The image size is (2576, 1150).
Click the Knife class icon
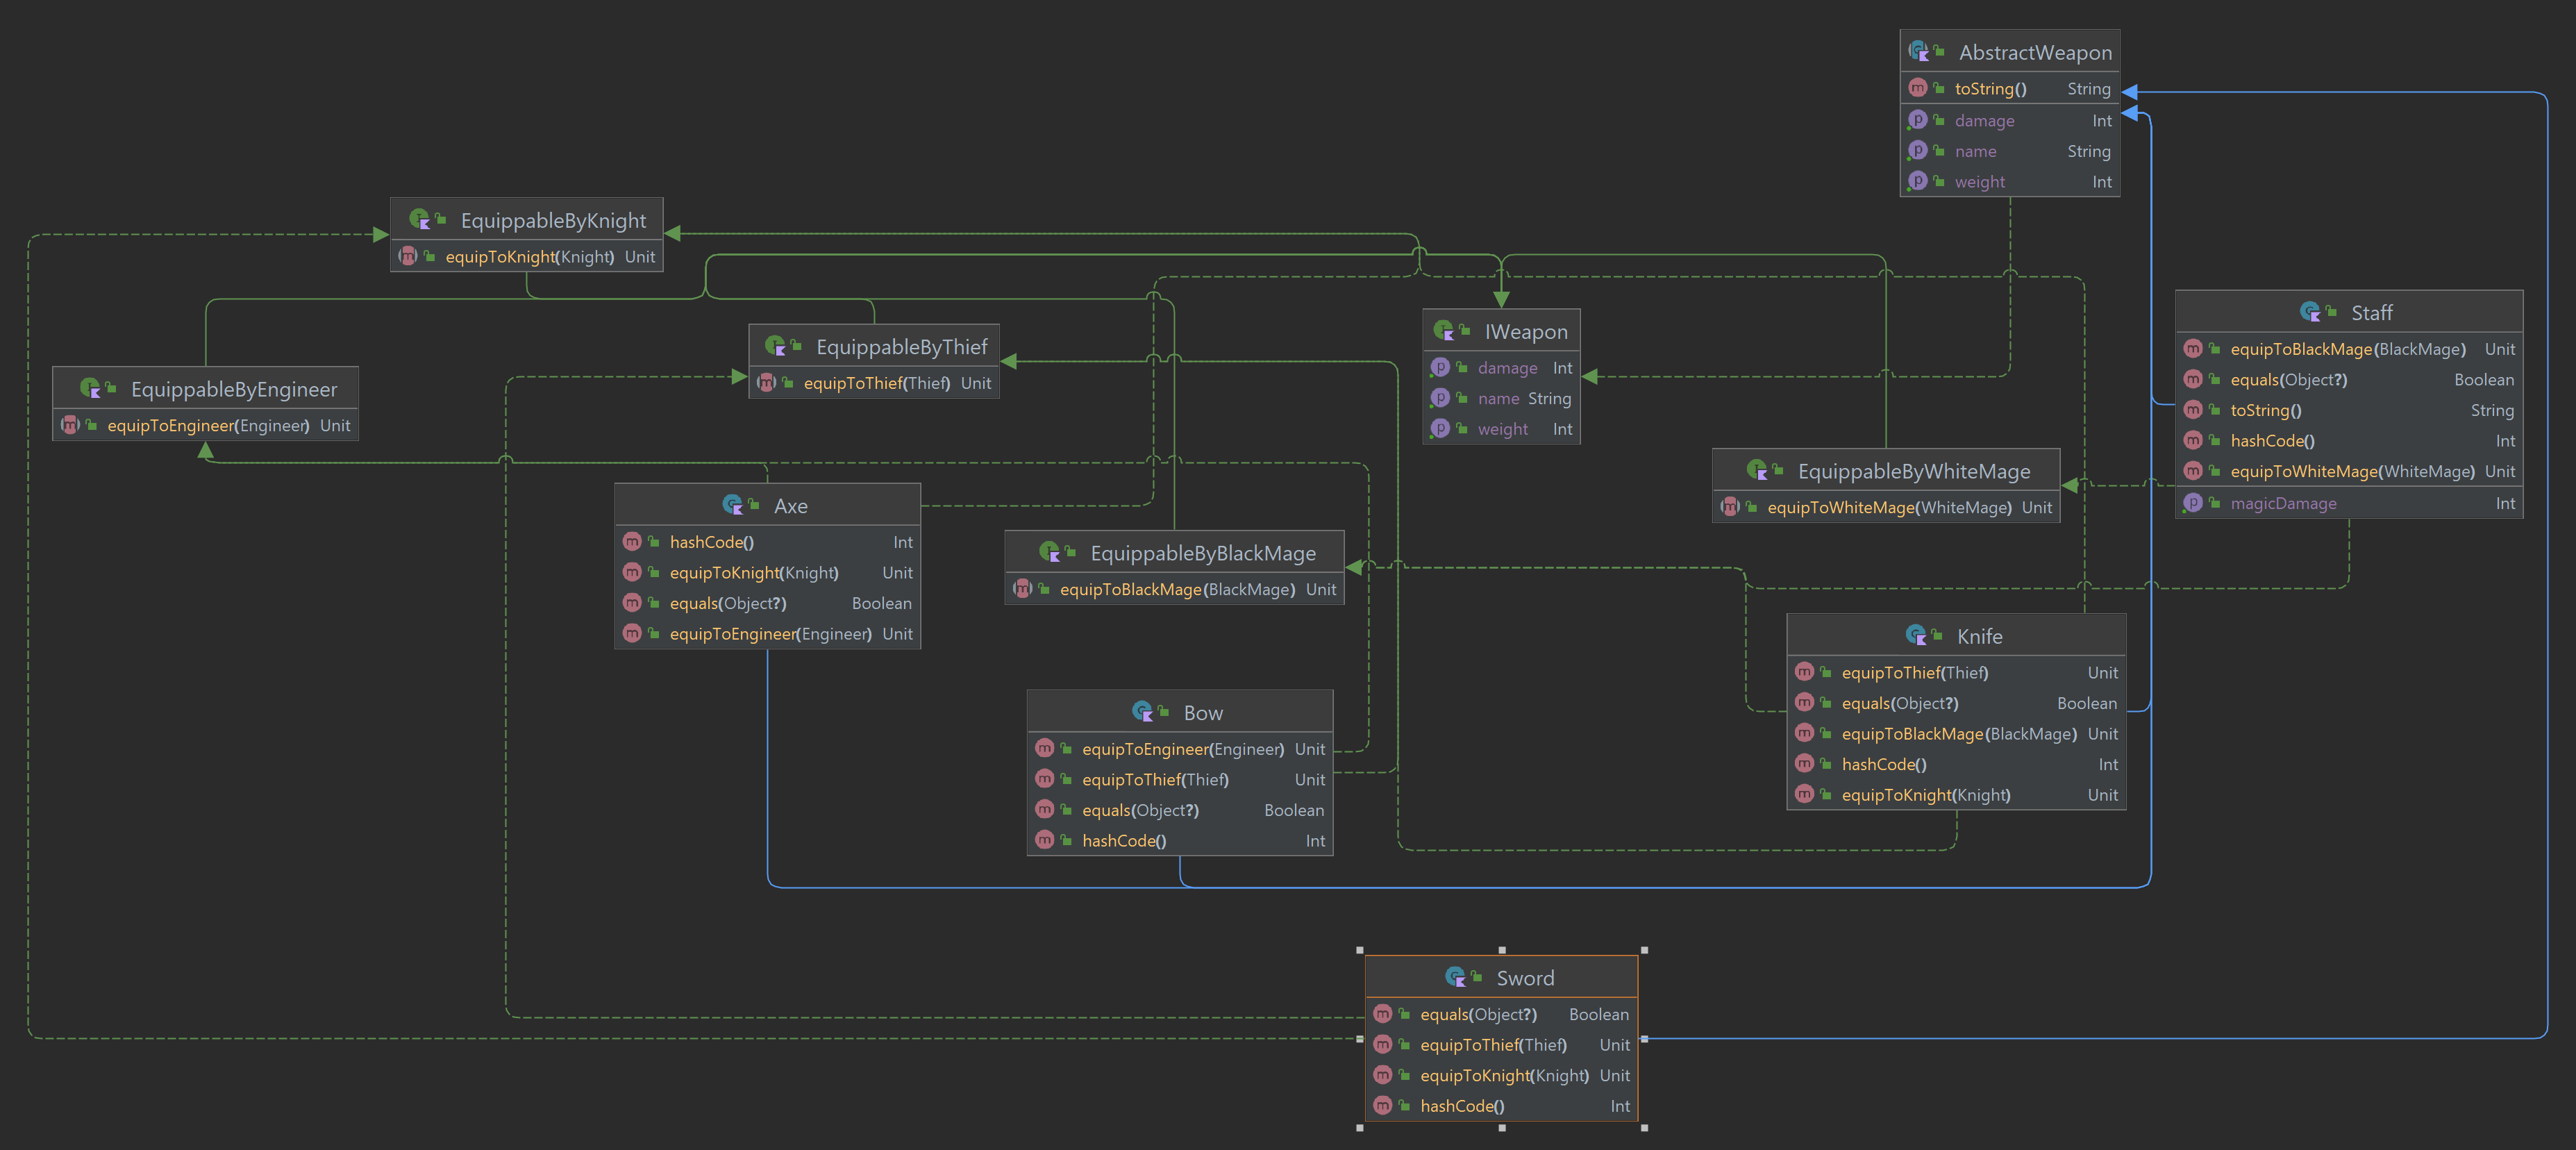[1916, 635]
